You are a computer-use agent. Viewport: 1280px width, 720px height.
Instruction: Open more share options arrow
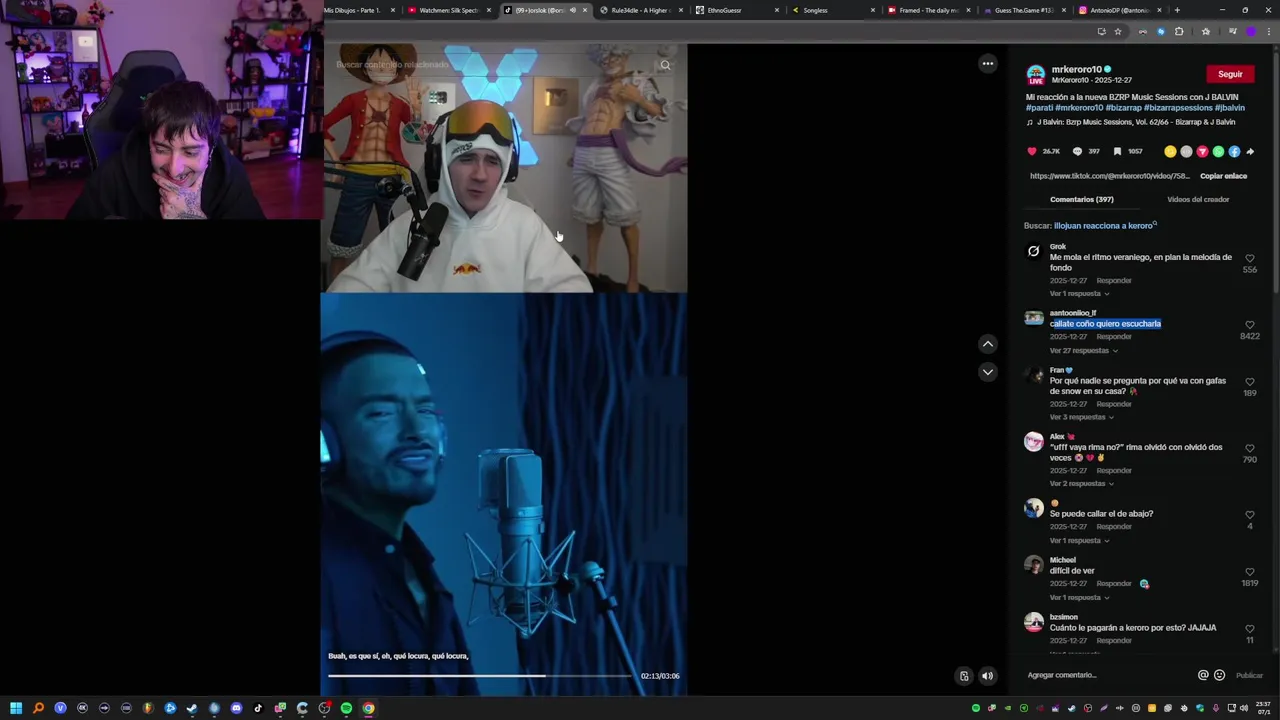coord(1250,152)
